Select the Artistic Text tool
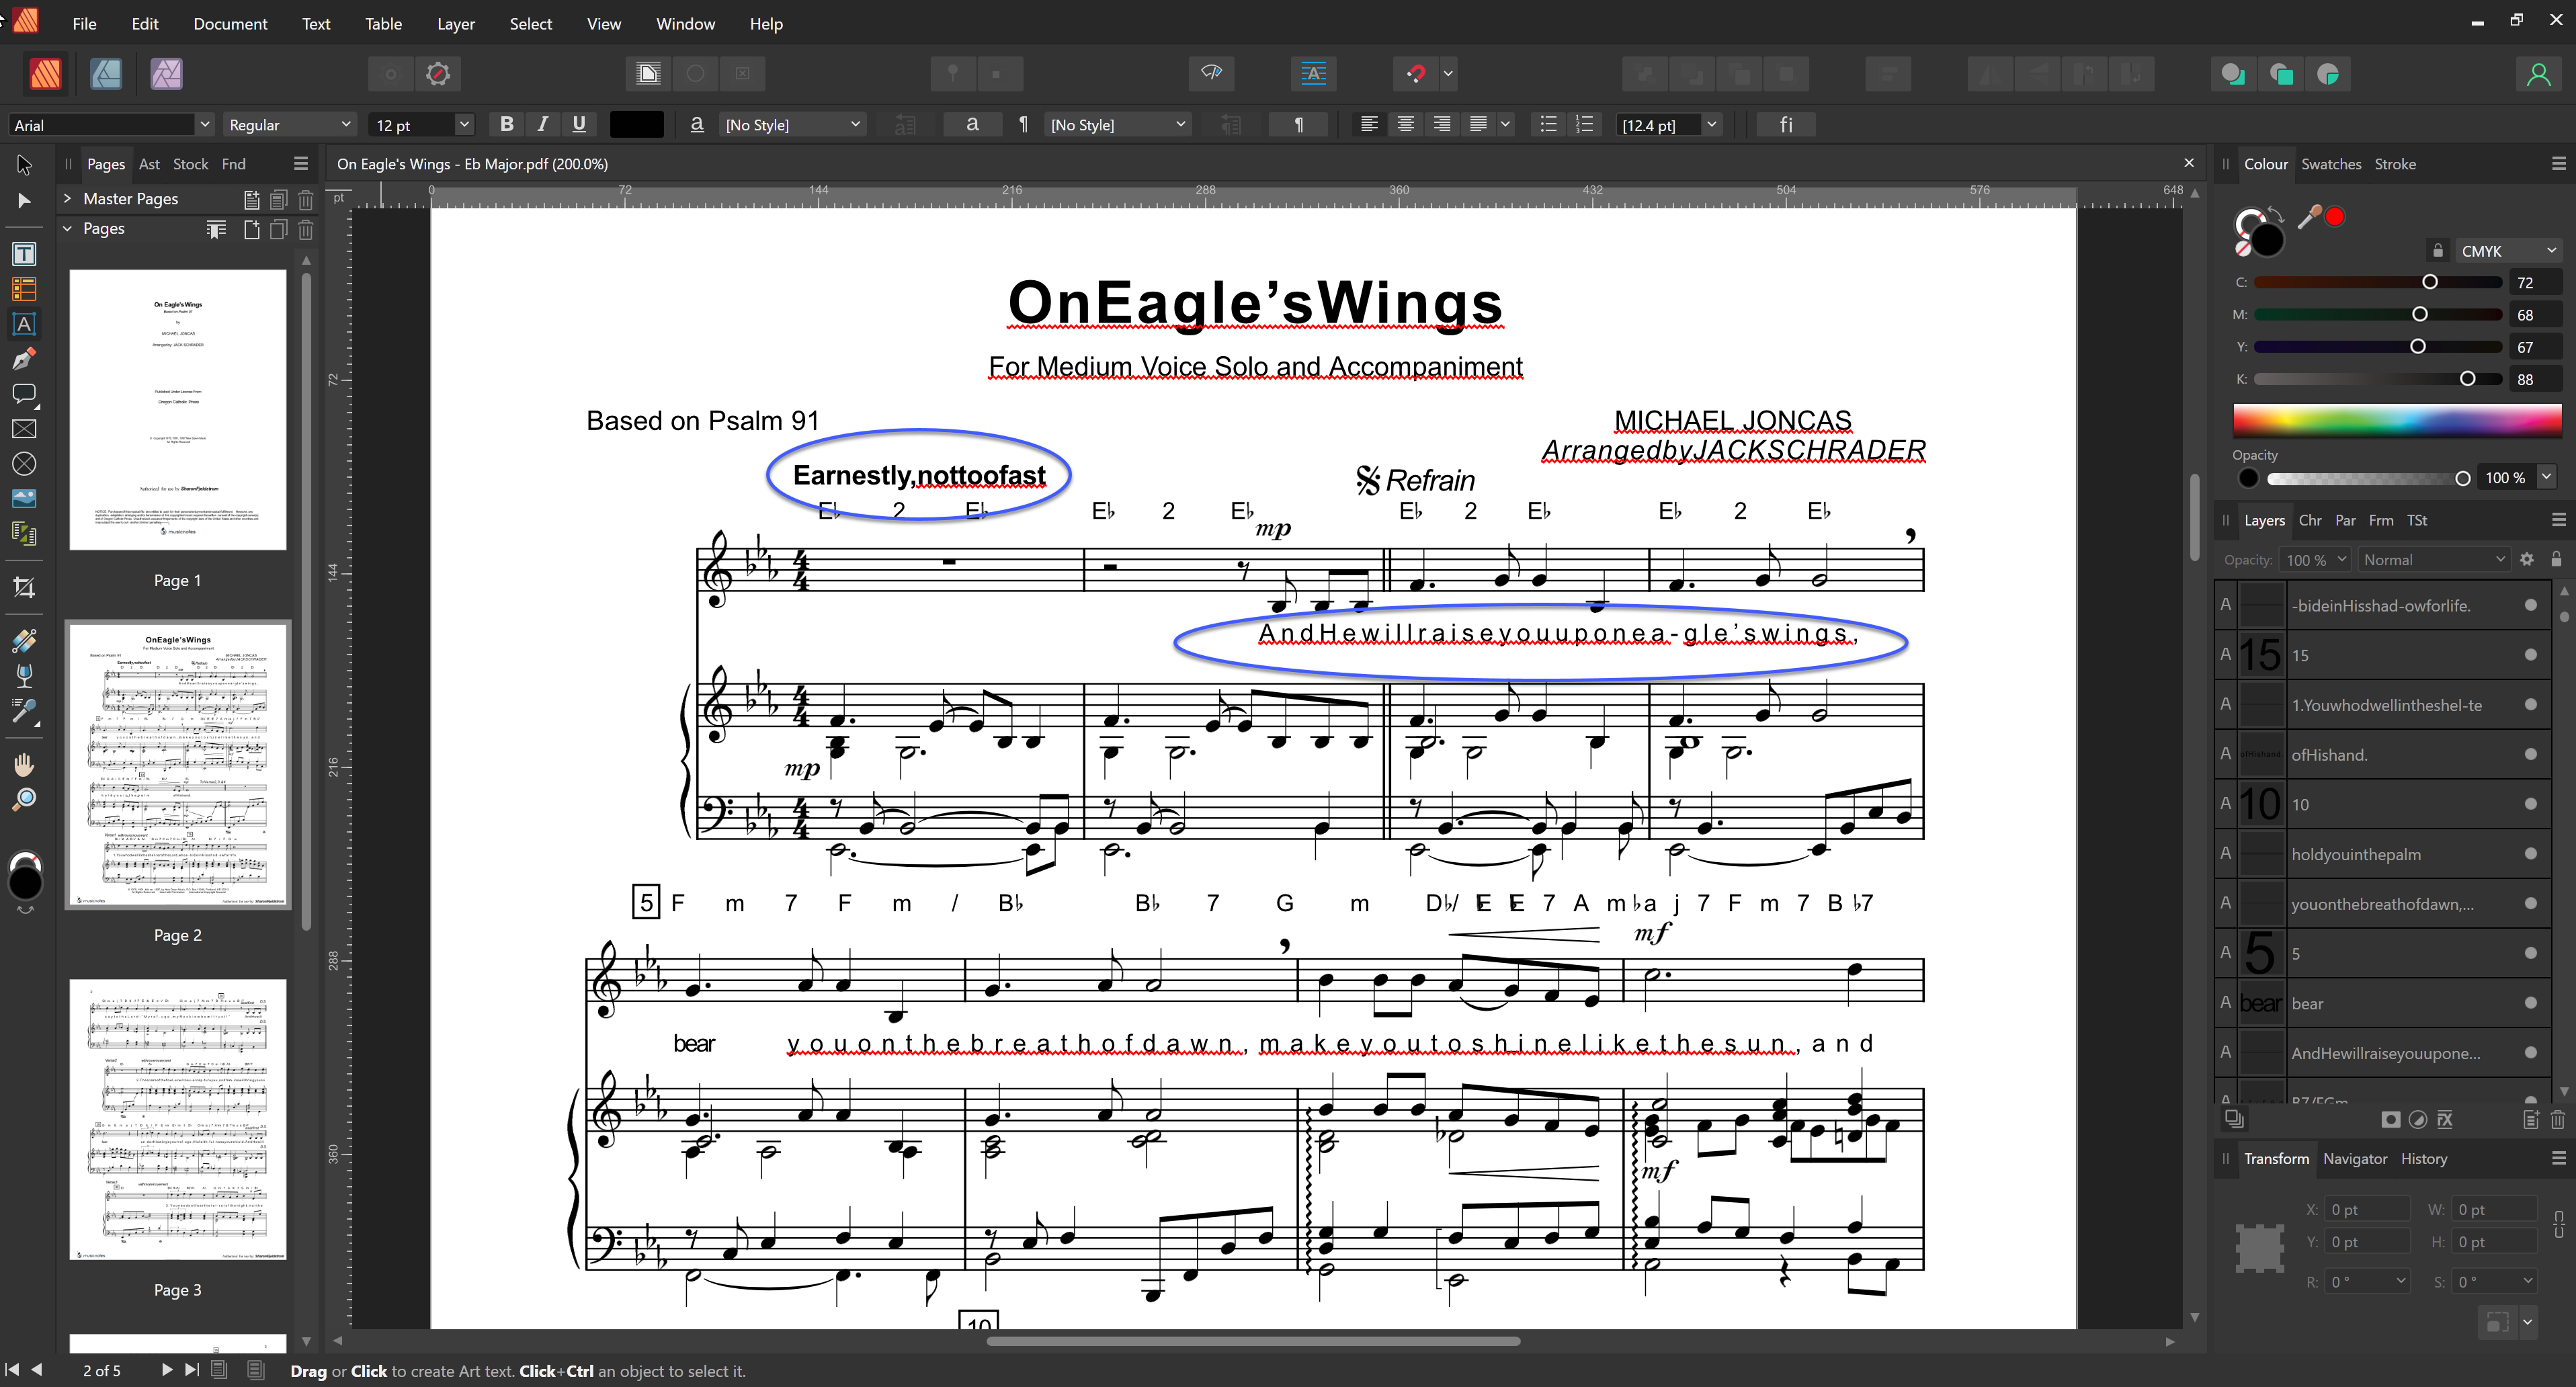This screenshot has height=1387, width=2576. 24,324
